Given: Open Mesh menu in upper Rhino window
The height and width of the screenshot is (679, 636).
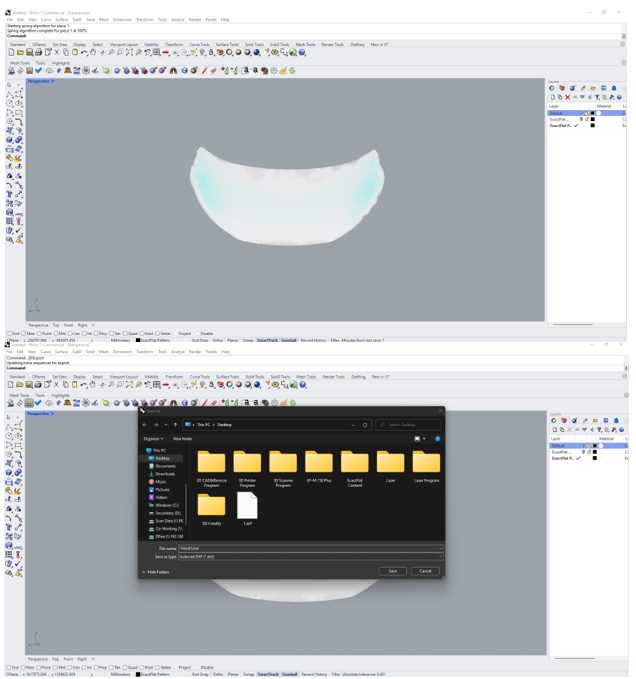Looking at the screenshot, I should point(104,19).
